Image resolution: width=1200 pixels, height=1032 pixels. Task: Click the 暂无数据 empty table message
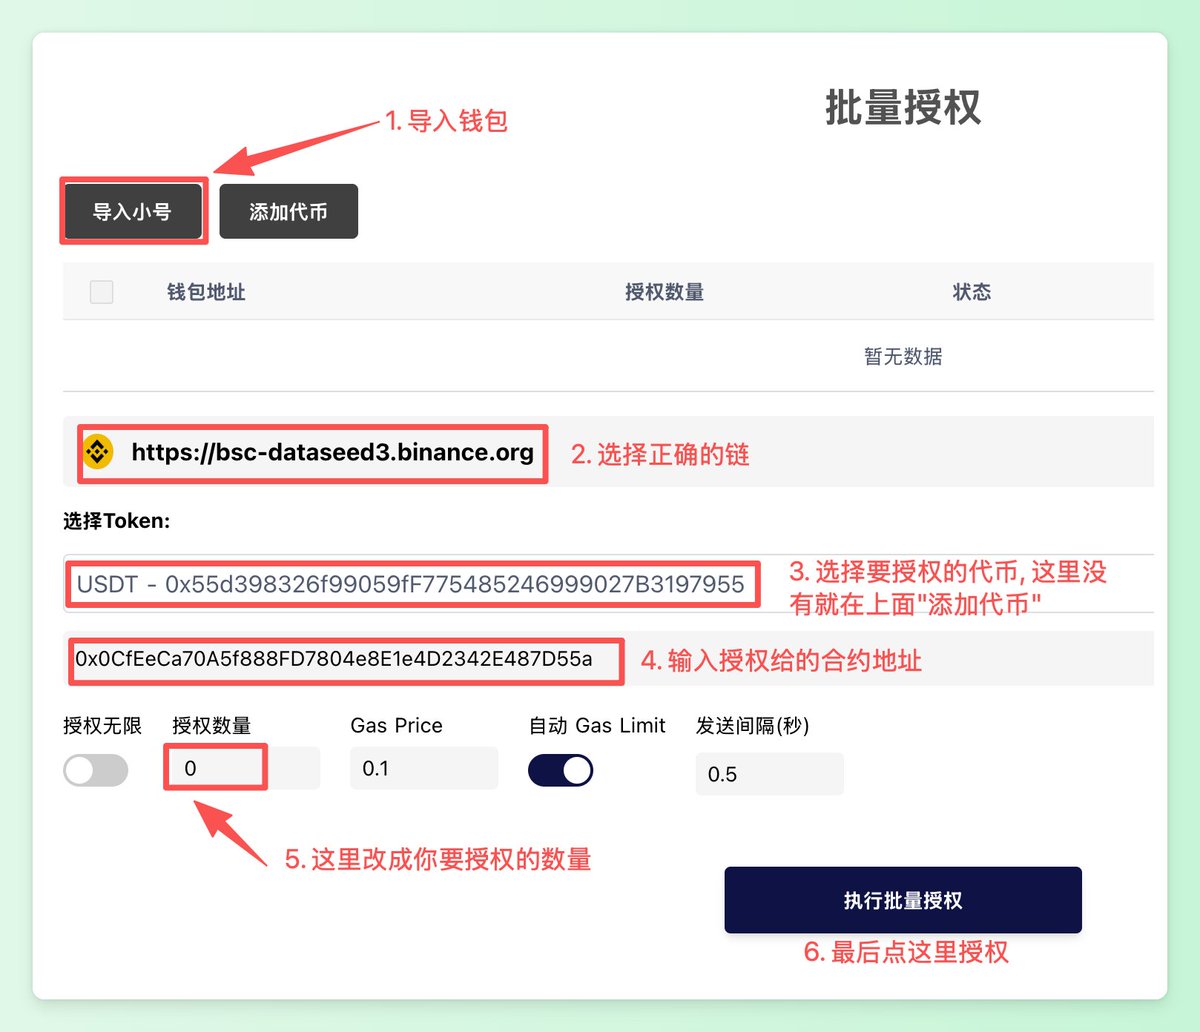903,356
